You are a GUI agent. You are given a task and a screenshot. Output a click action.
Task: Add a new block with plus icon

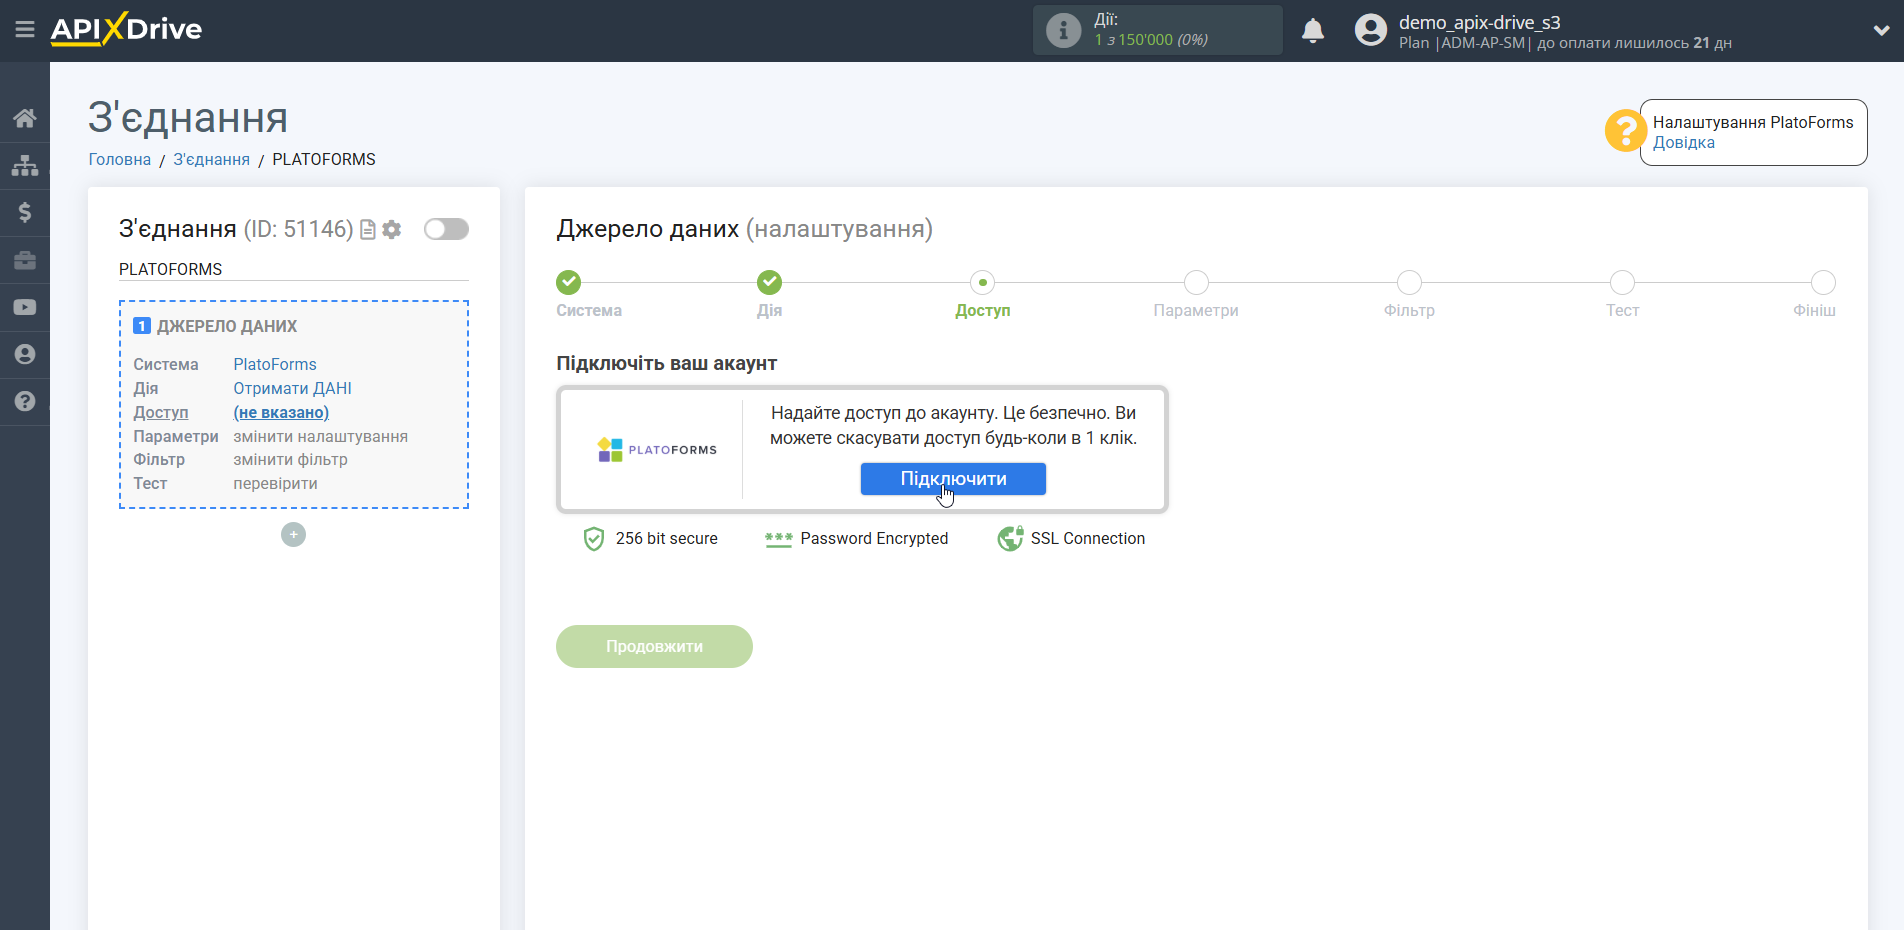[x=293, y=535]
